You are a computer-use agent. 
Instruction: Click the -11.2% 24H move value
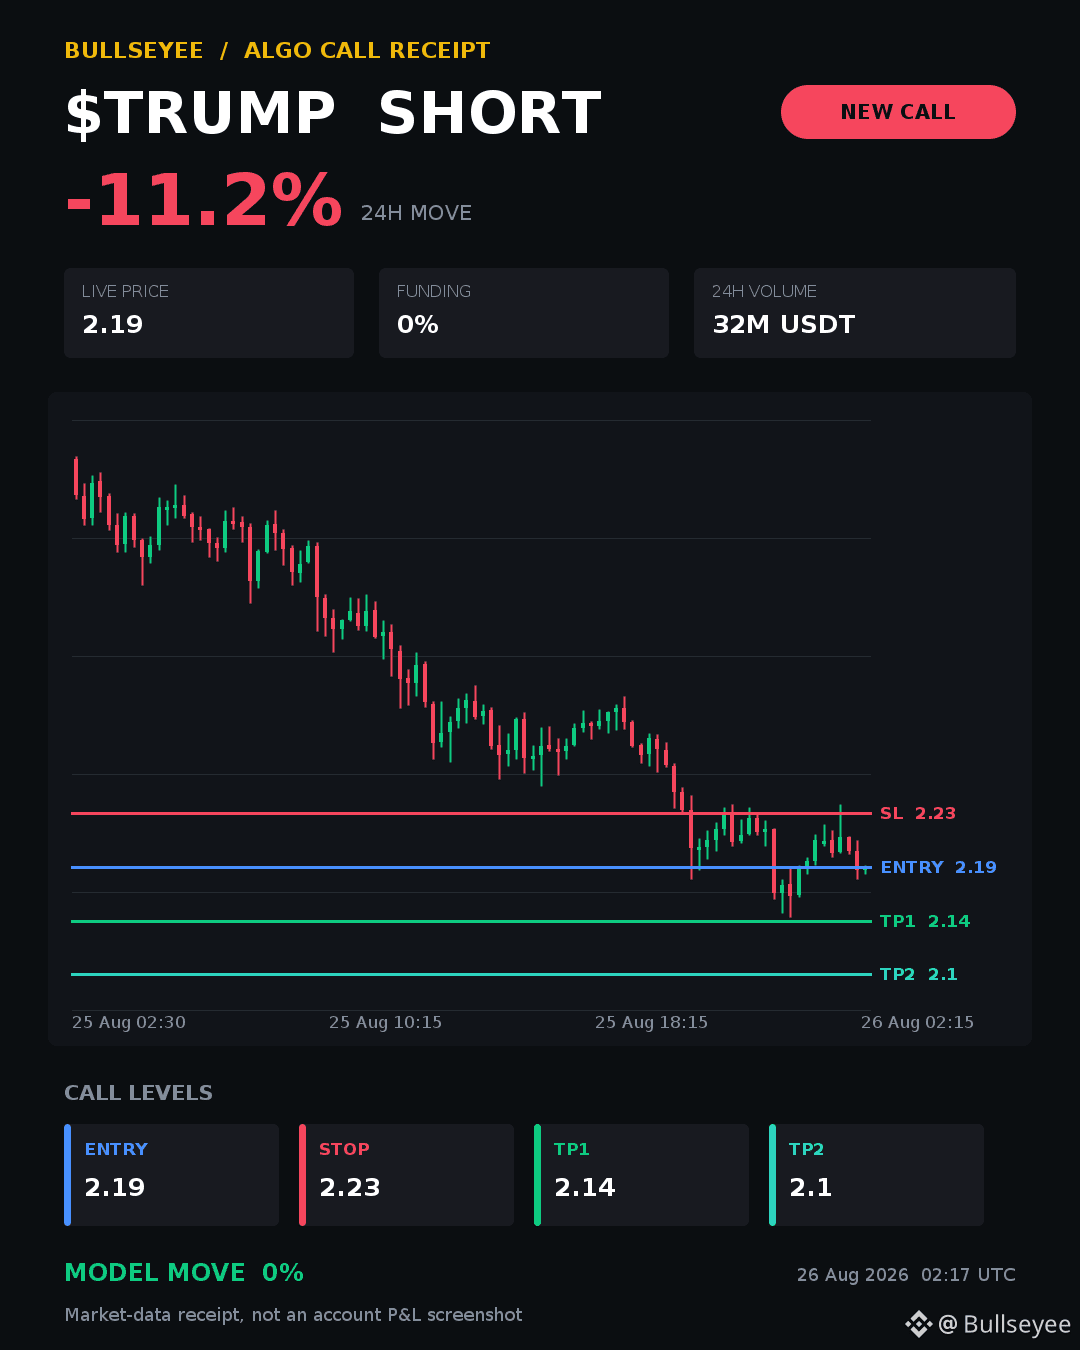click(203, 201)
